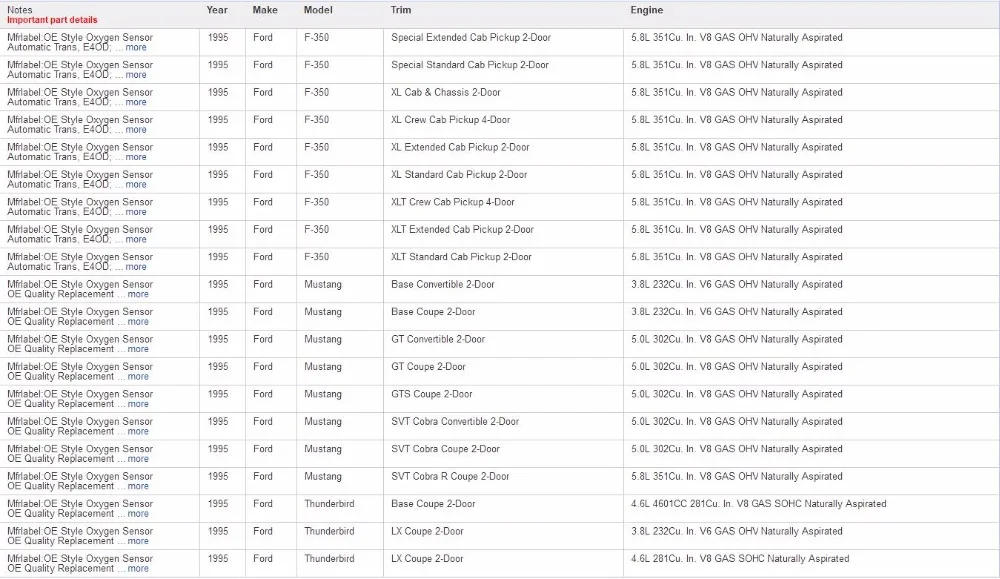Click 'F-350' model in the XL Cab & Chassis row
The height and width of the screenshot is (579, 1000).
(316, 92)
